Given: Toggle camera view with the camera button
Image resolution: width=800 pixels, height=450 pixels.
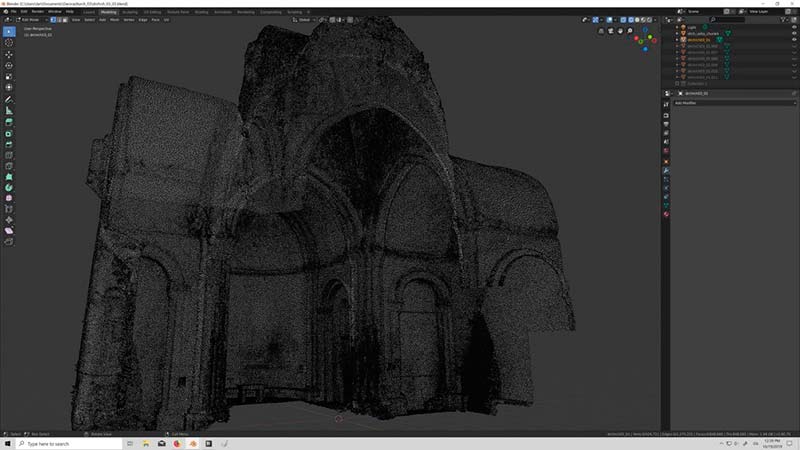Looking at the screenshot, I should (x=611, y=31).
